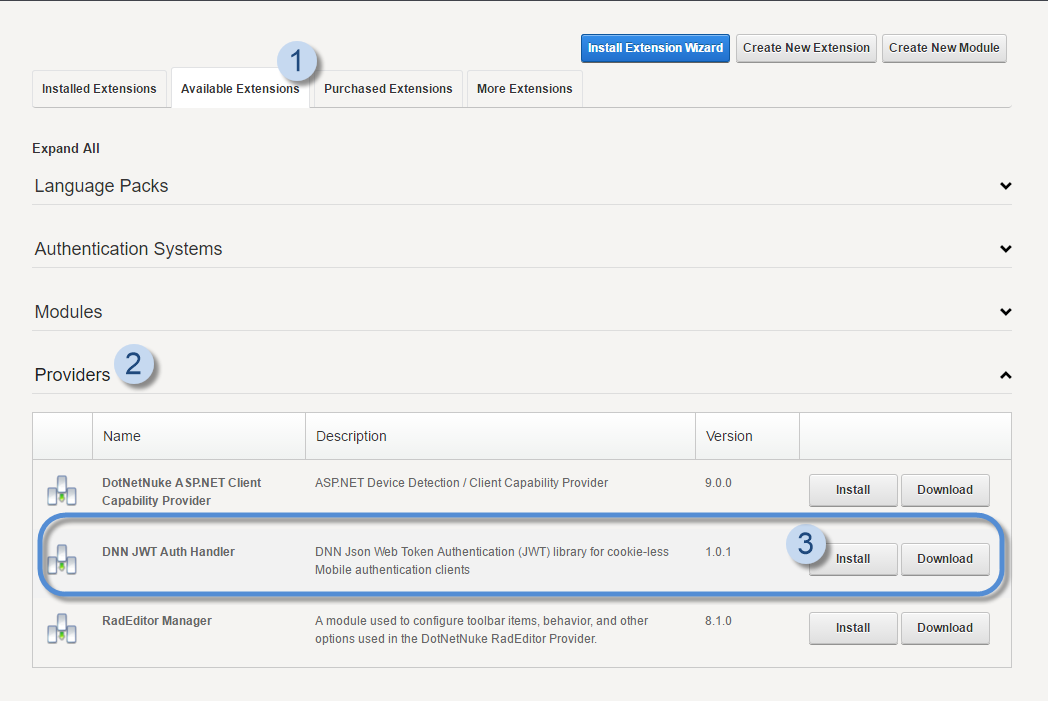This screenshot has width=1048, height=701.
Task: Click the Name column header
Action: coord(122,436)
